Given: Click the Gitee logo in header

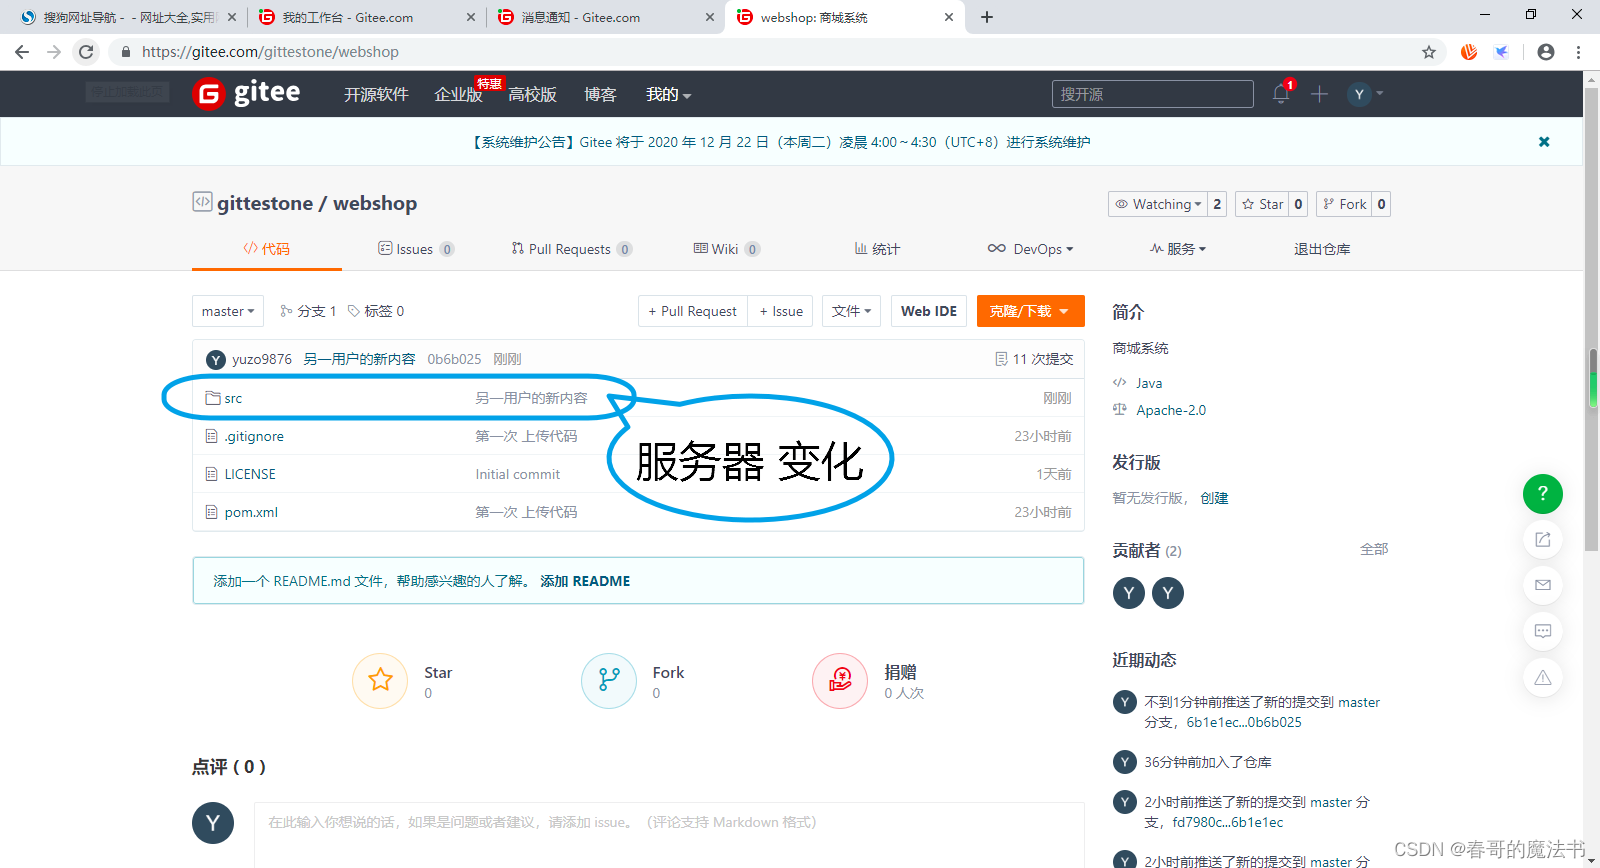Looking at the screenshot, I should point(246,93).
